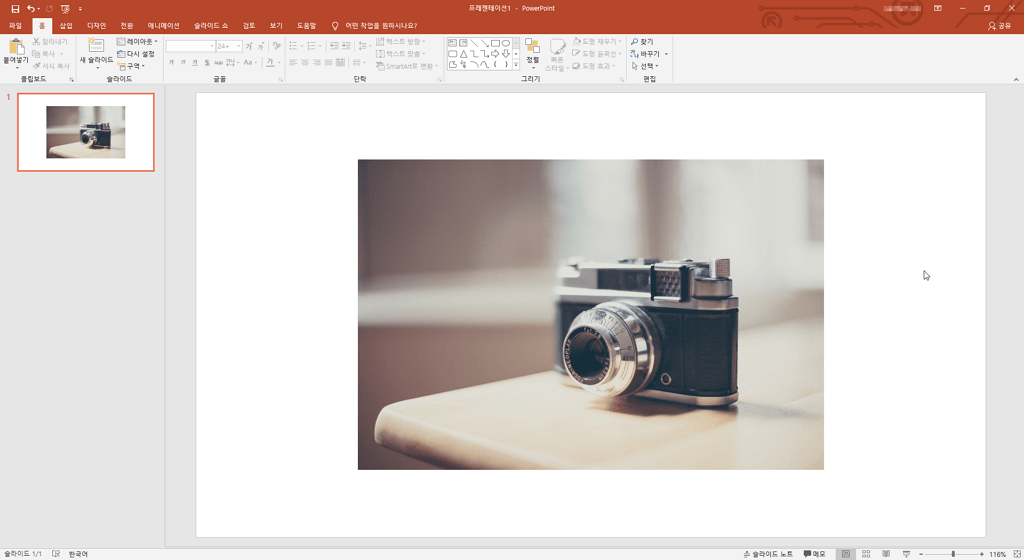This screenshot has width=1024, height=560.
Task: Toggle 메모 comments pane
Action: [x=814, y=554]
